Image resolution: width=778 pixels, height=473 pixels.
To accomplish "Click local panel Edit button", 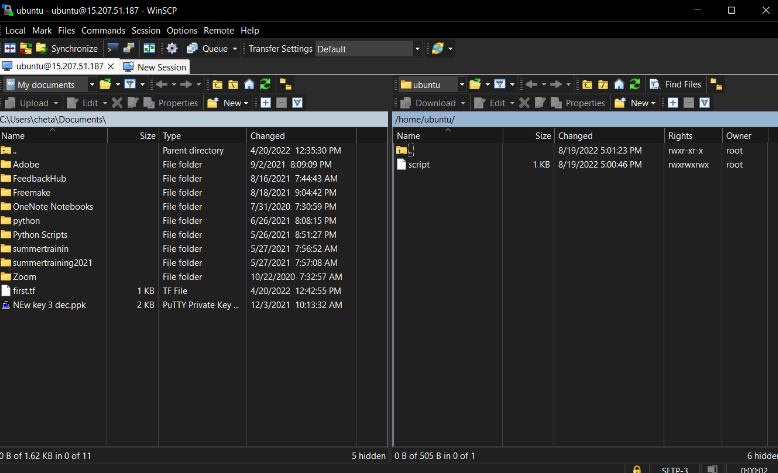I will [83, 103].
